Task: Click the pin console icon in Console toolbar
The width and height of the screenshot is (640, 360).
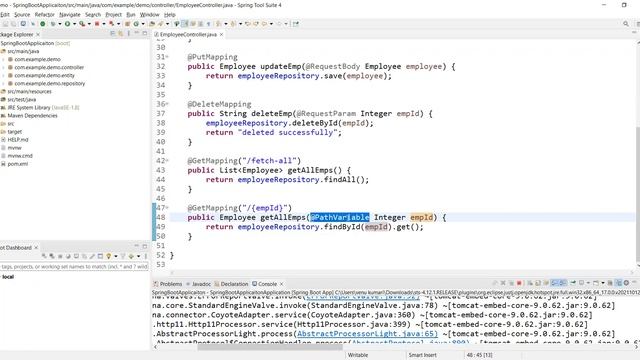Action: (x=573, y=283)
